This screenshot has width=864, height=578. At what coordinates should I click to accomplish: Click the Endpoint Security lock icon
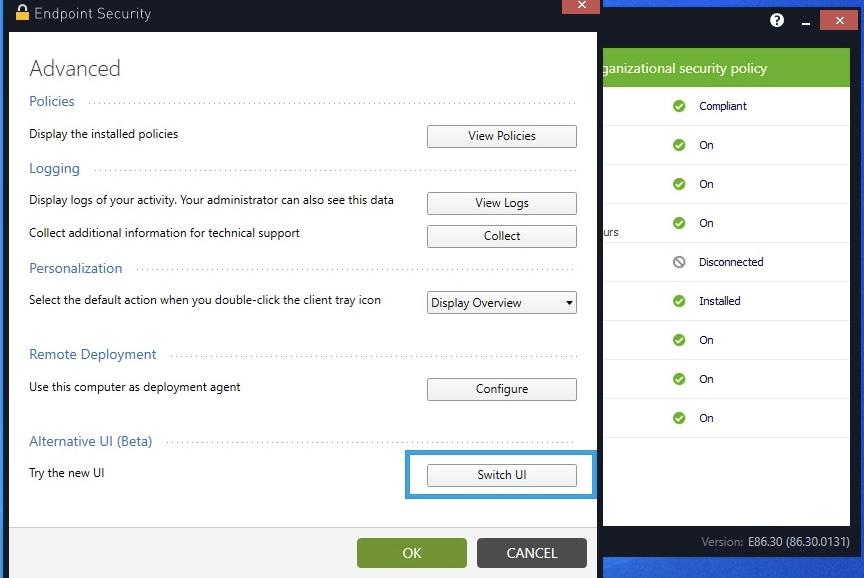click(22, 12)
